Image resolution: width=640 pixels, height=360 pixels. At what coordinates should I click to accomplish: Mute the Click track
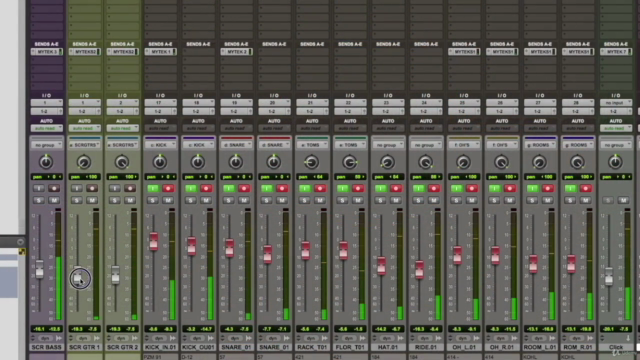tap(623, 200)
